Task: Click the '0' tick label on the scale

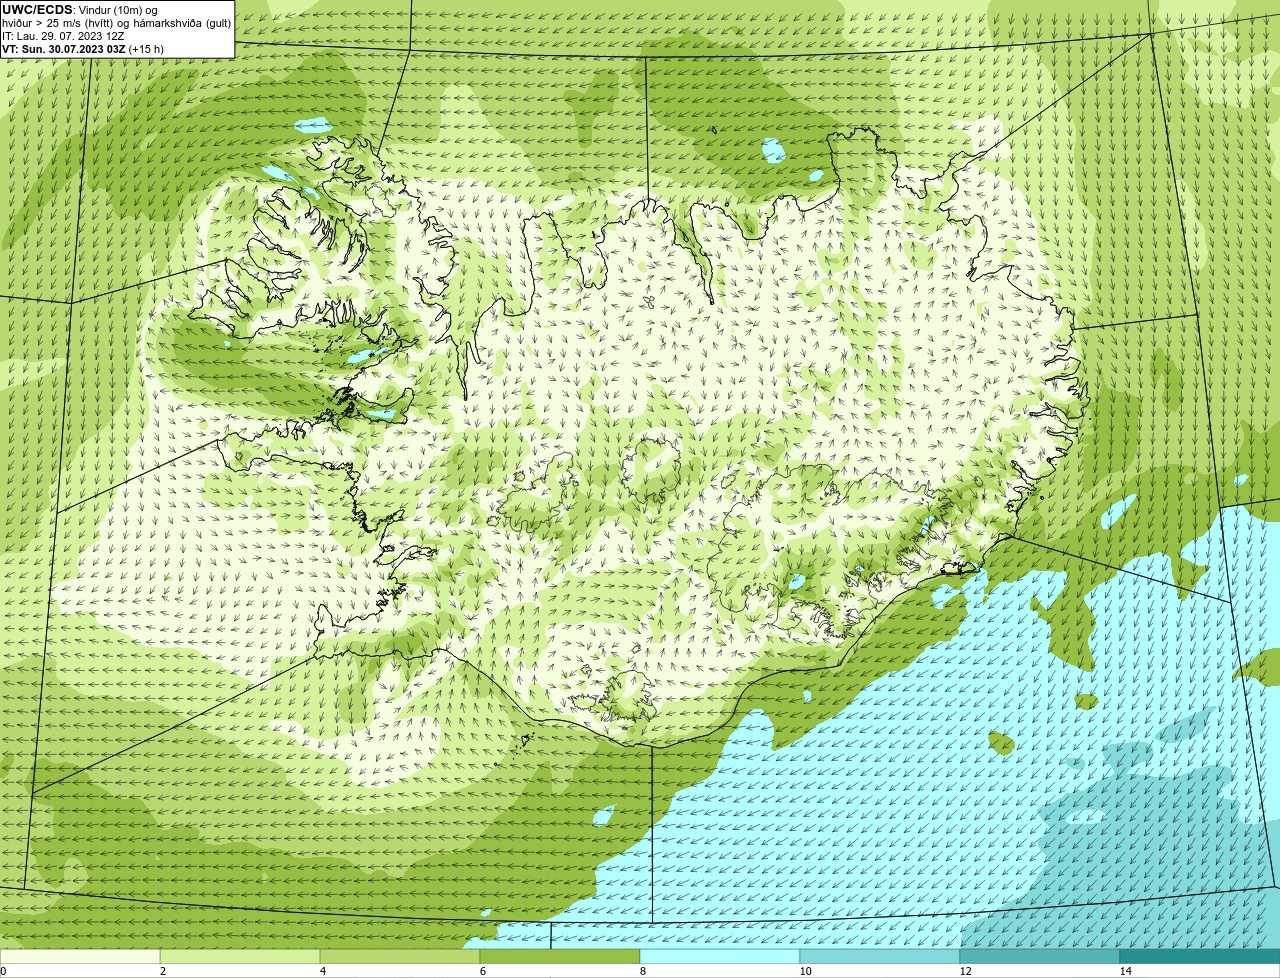Action: [3, 971]
